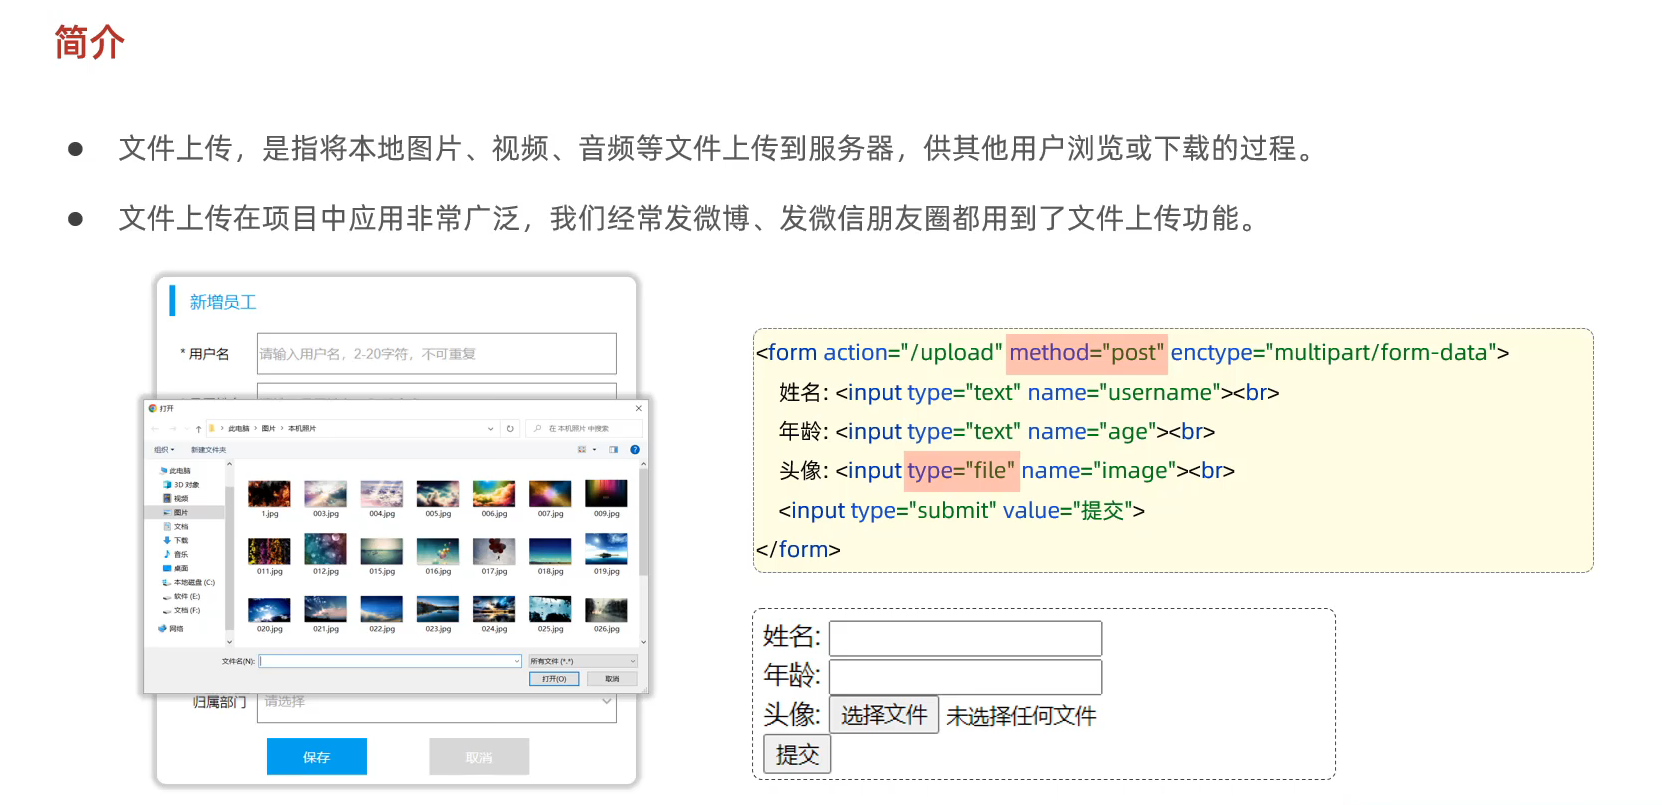The height and width of the screenshot is (805, 1662).
Task: Click 新建文件夹 new folder button
Action: pyautogui.click(x=208, y=450)
